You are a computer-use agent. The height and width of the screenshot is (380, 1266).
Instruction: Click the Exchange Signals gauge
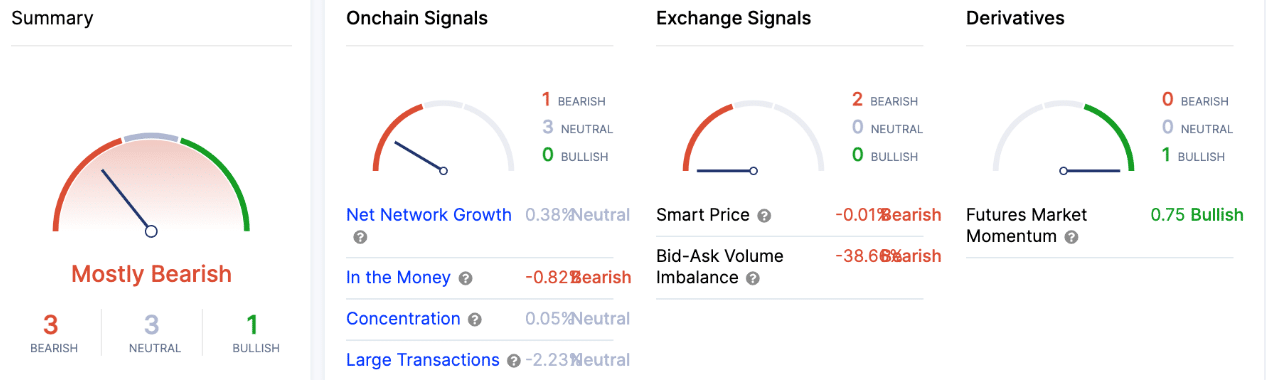tap(753, 136)
